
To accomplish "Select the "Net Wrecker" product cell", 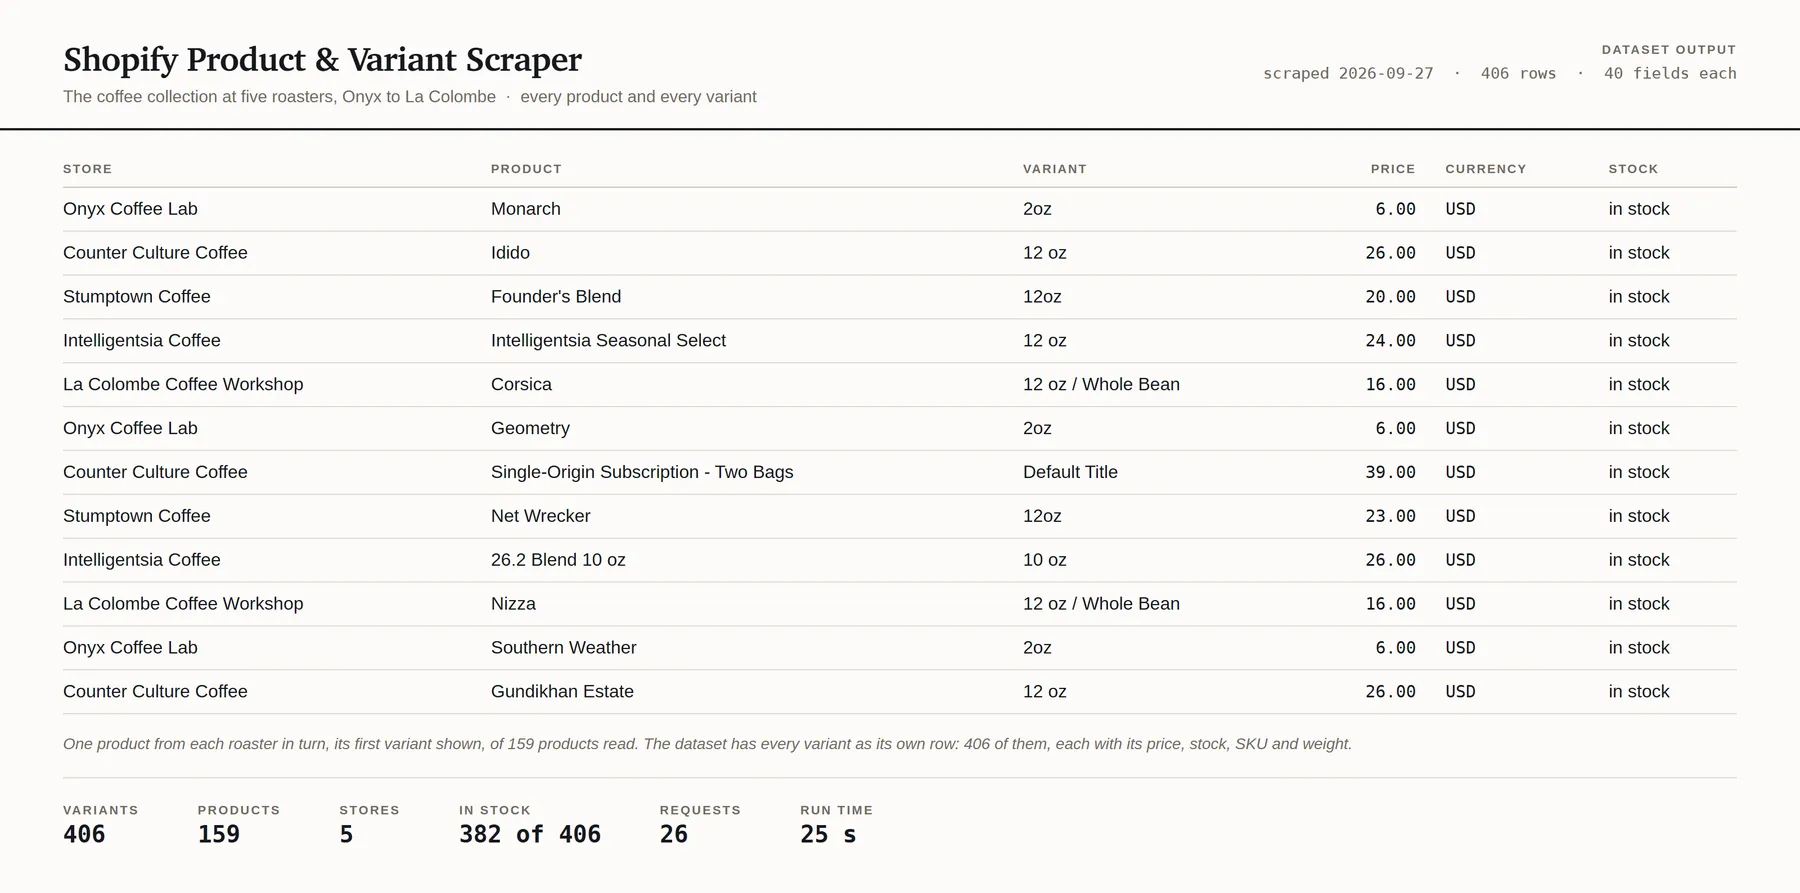I will click(541, 517).
